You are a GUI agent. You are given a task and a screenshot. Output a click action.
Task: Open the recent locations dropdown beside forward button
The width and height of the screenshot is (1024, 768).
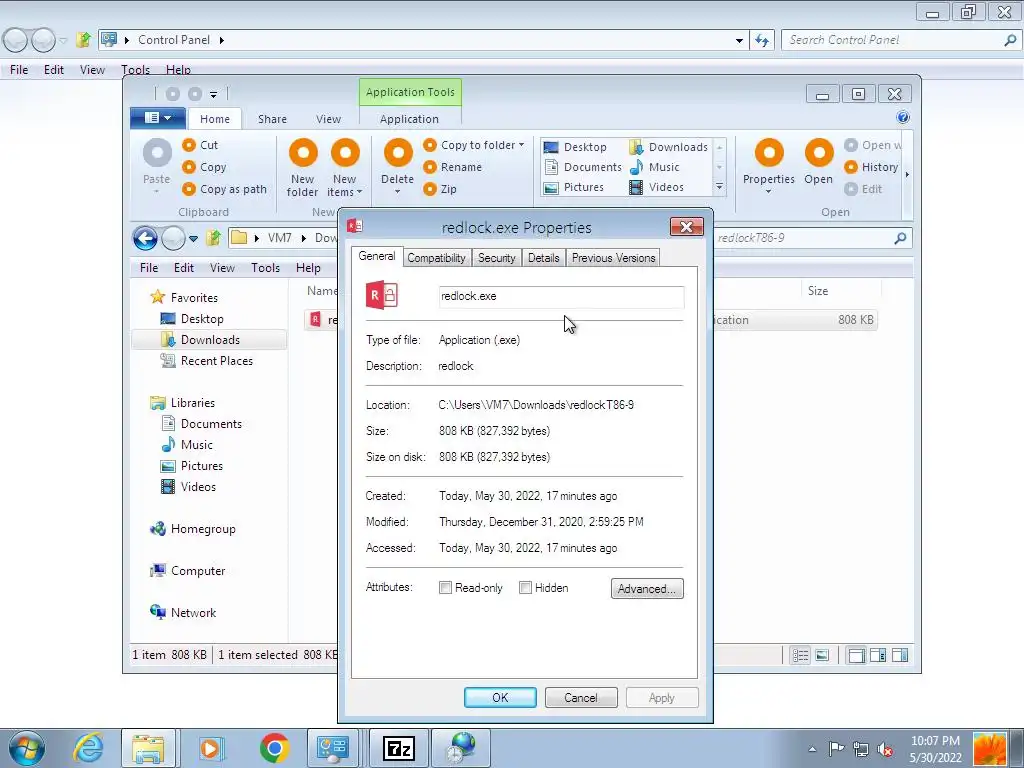tap(193, 239)
